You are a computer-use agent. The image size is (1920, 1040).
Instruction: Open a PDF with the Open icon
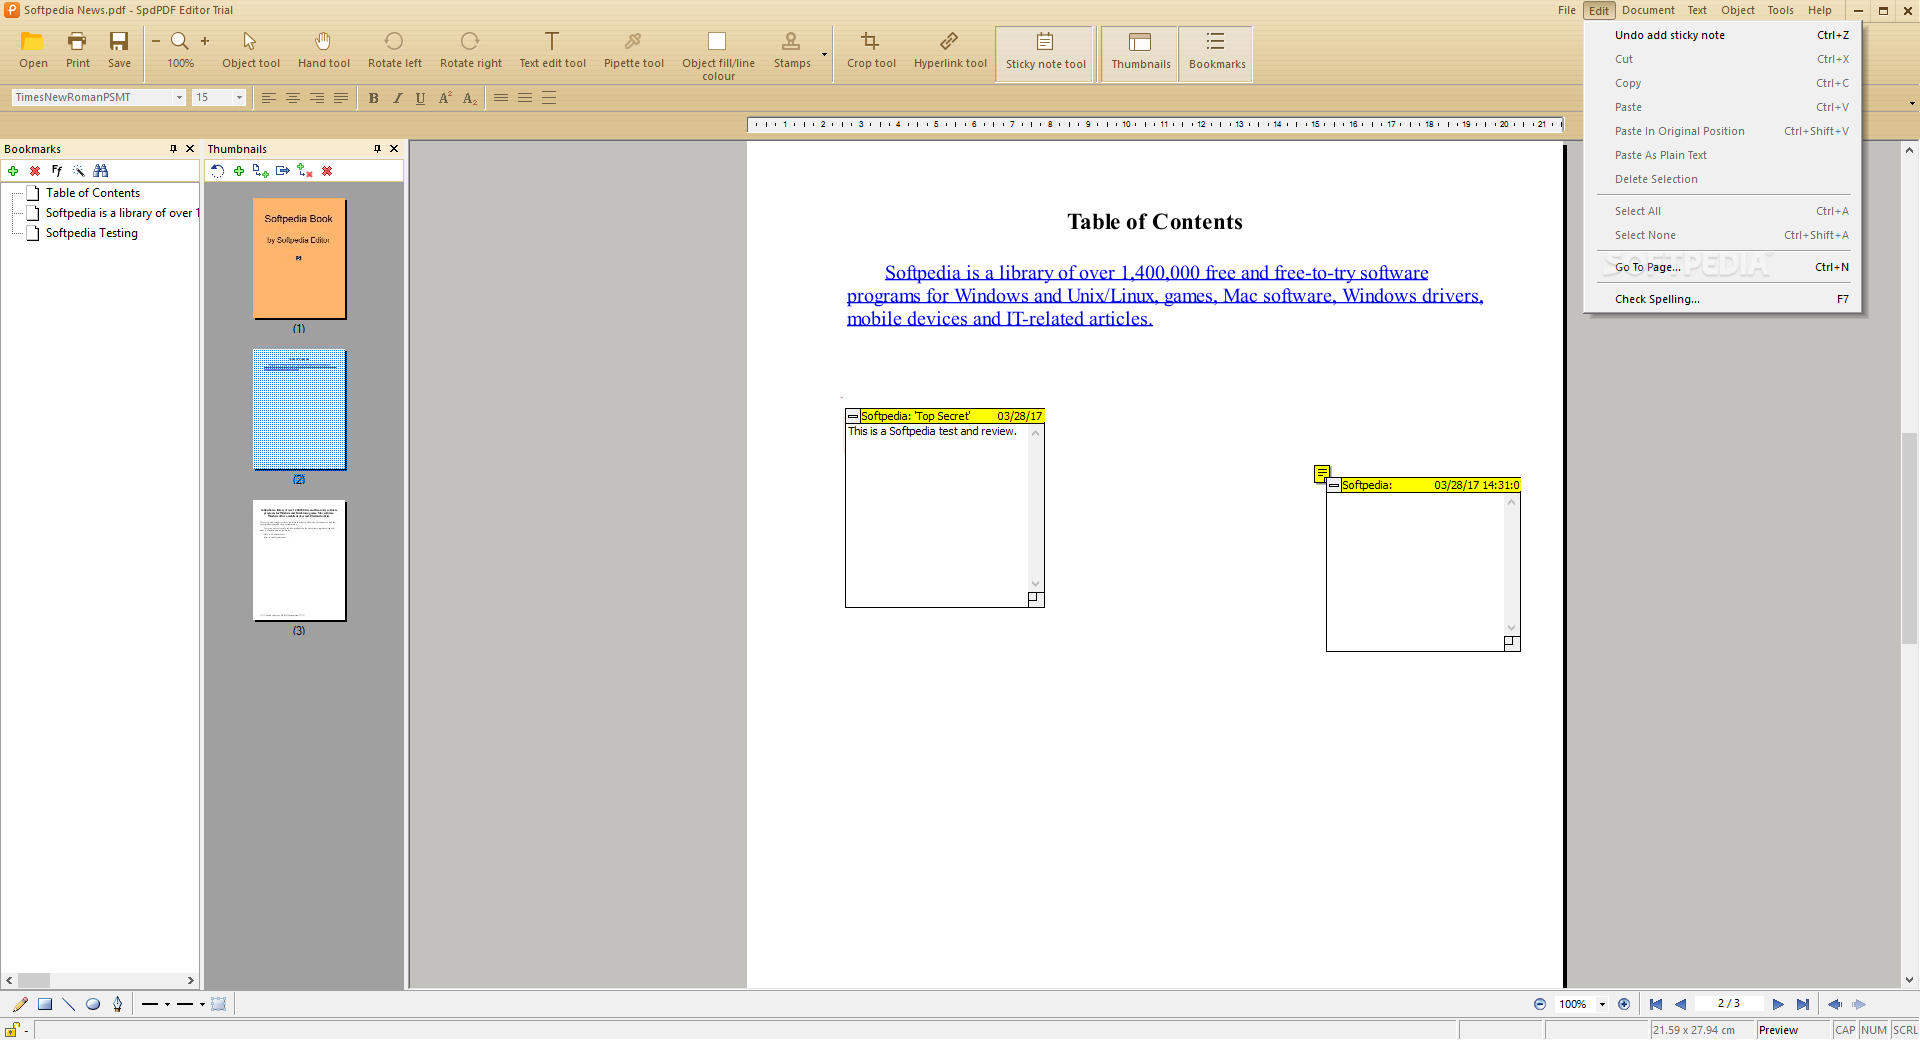(x=33, y=50)
